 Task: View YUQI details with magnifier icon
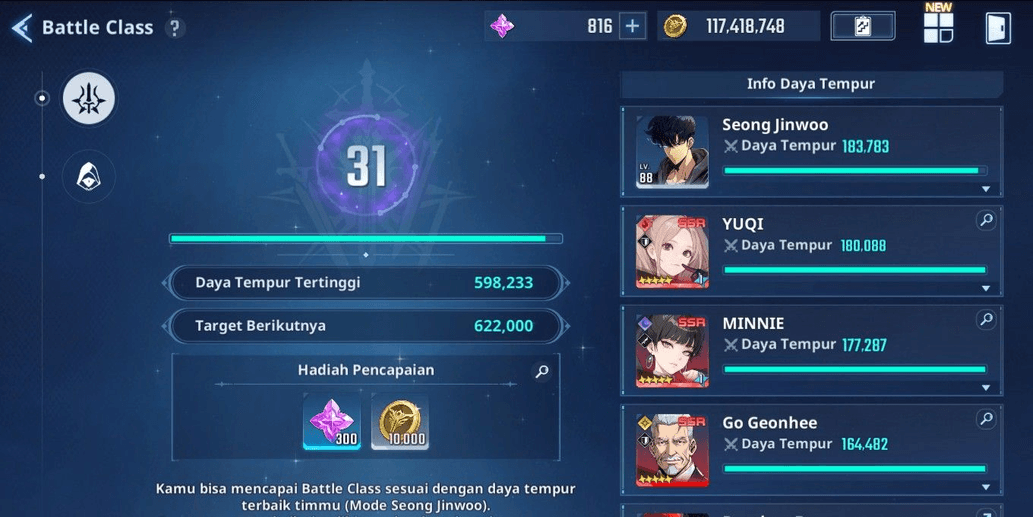click(986, 221)
